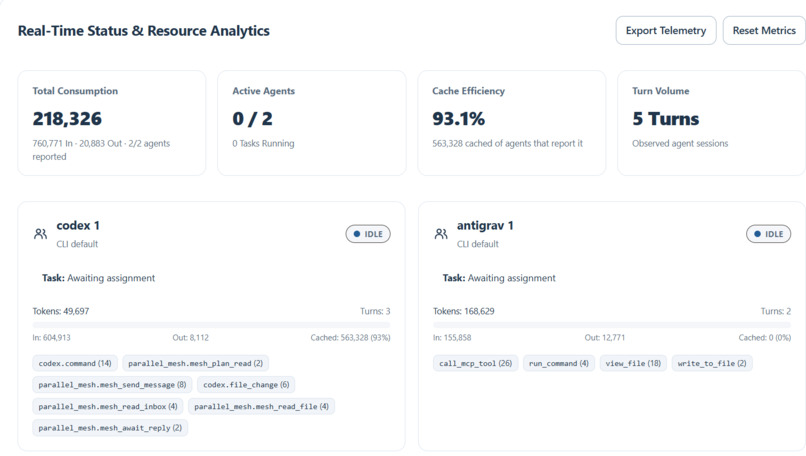The image size is (806, 456).
Task: Click the Tokens: 49,697 label
Action: [61, 311]
